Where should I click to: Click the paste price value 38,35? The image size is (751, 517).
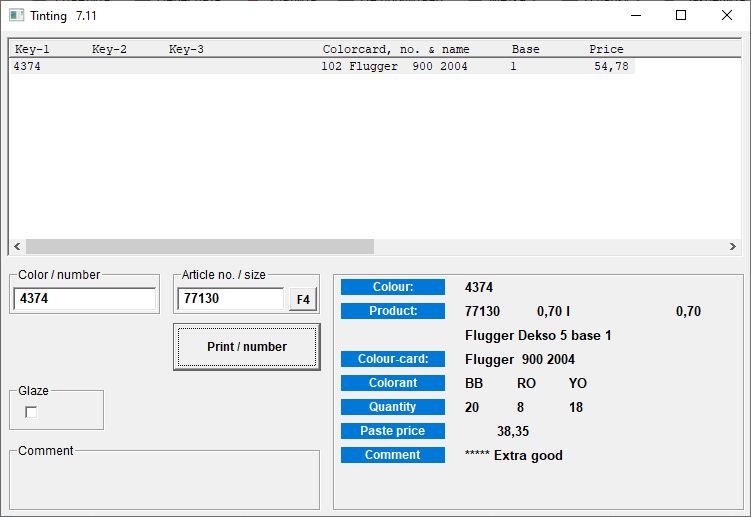tap(513, 431)
